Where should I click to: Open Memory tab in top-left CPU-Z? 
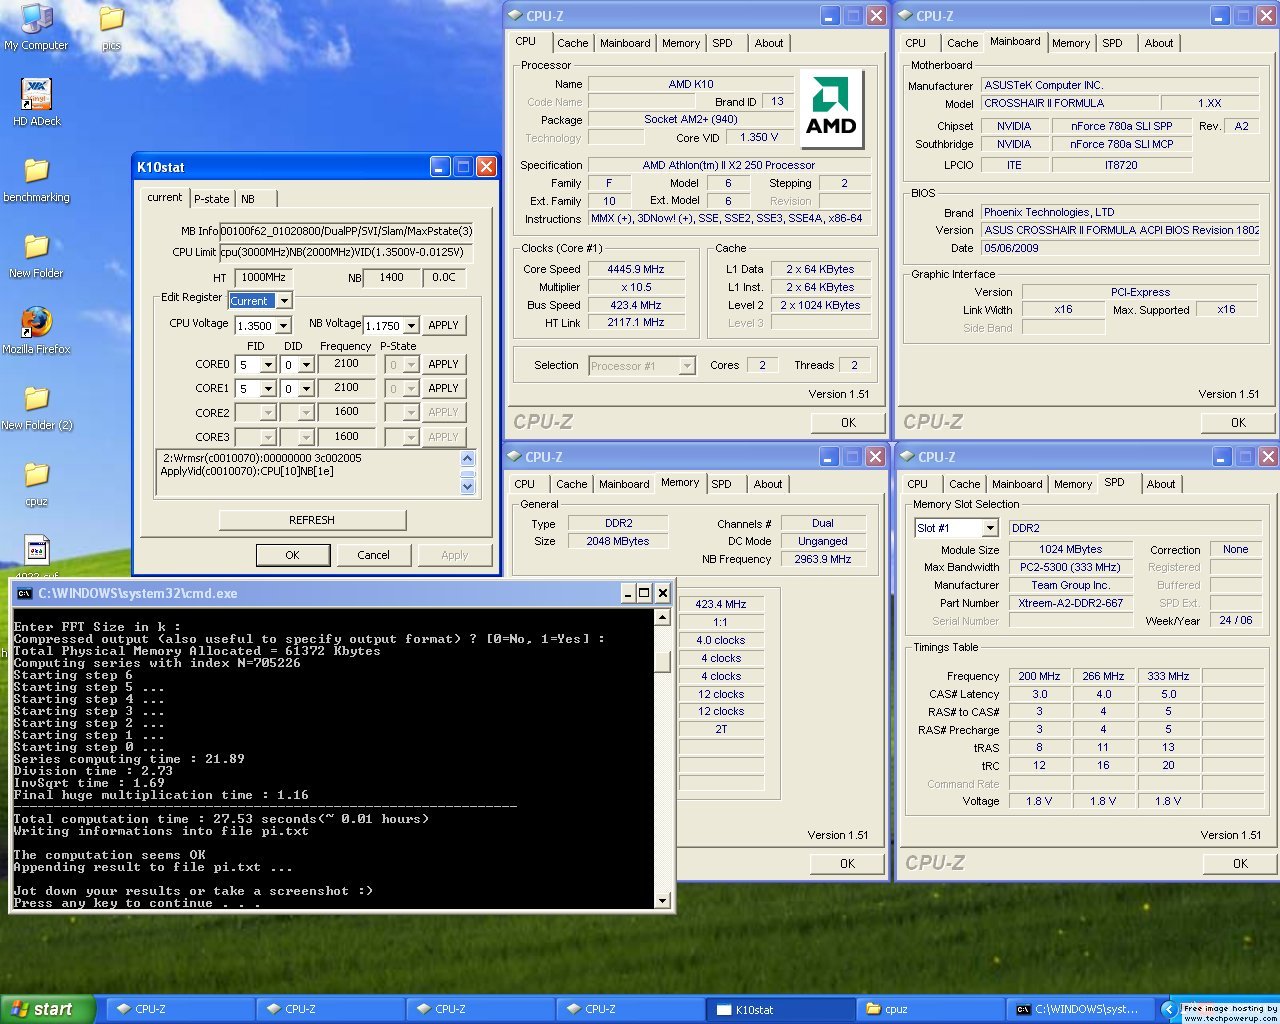tap(681, 43)
